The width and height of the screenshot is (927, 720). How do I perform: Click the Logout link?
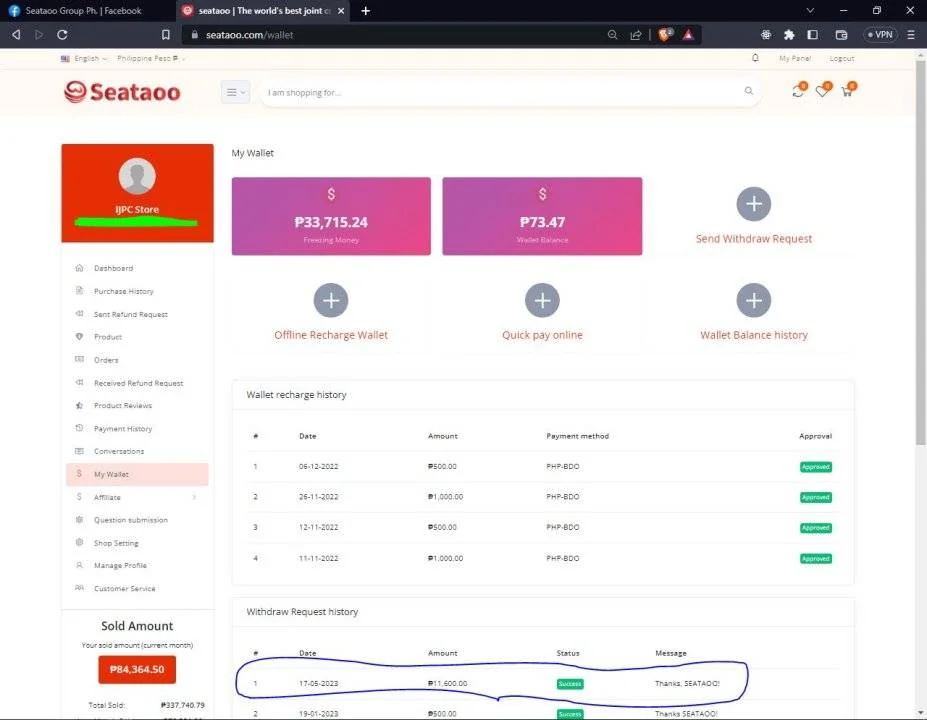tap(841, 59)
